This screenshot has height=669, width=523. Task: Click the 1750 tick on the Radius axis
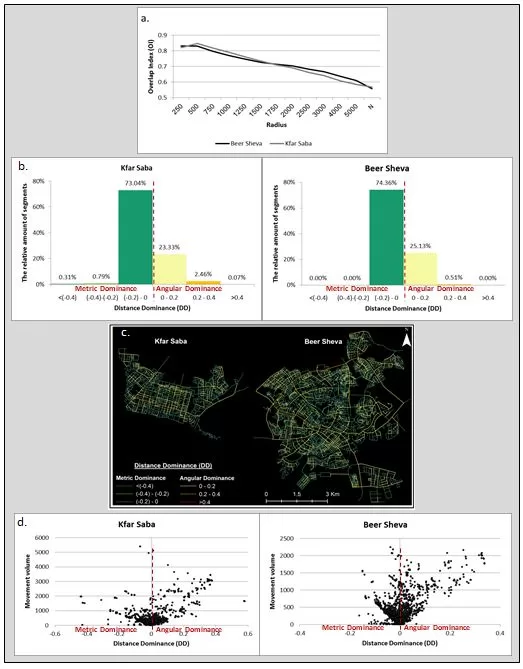pos(270,109)
